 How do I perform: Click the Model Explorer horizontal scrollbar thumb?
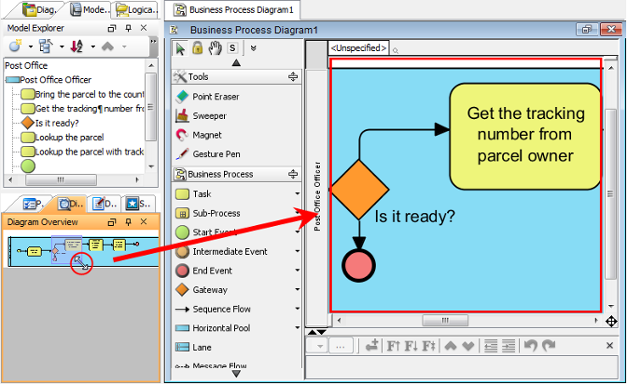tap(61, 180)
